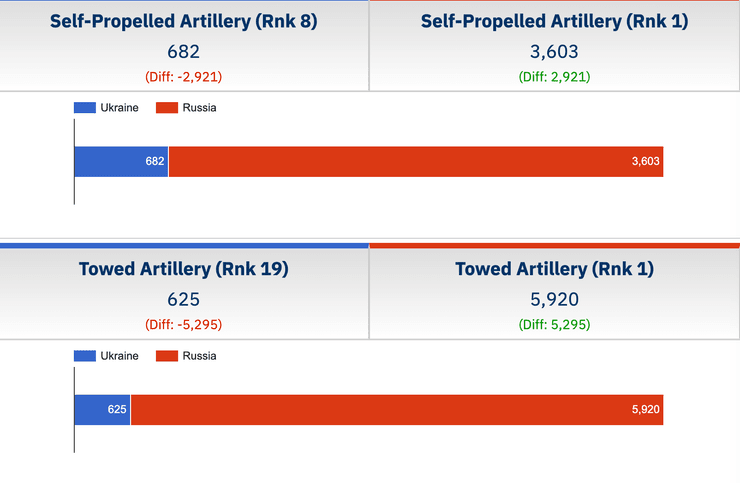The image size is (740, 483).
Task: Click the blue Ukraine bar showing 625
Action: click(102, 409)
